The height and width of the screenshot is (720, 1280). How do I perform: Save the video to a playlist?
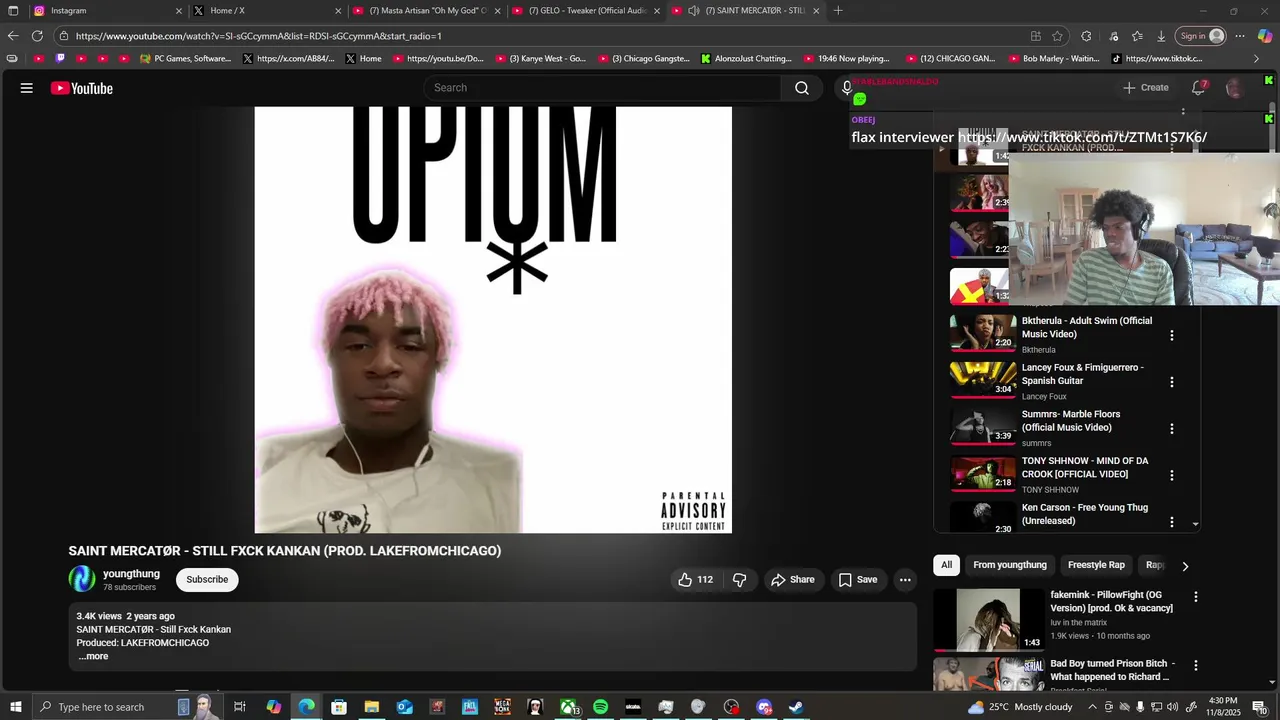tap(858, 580)
